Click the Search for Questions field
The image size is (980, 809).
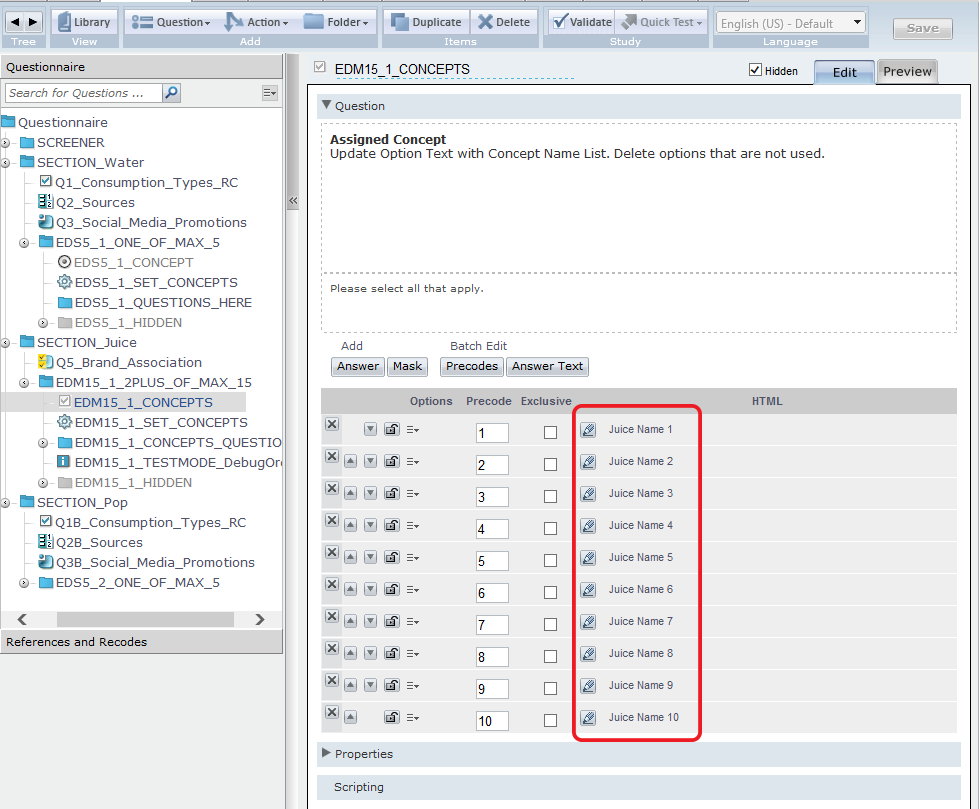click(x=84, y=93)
